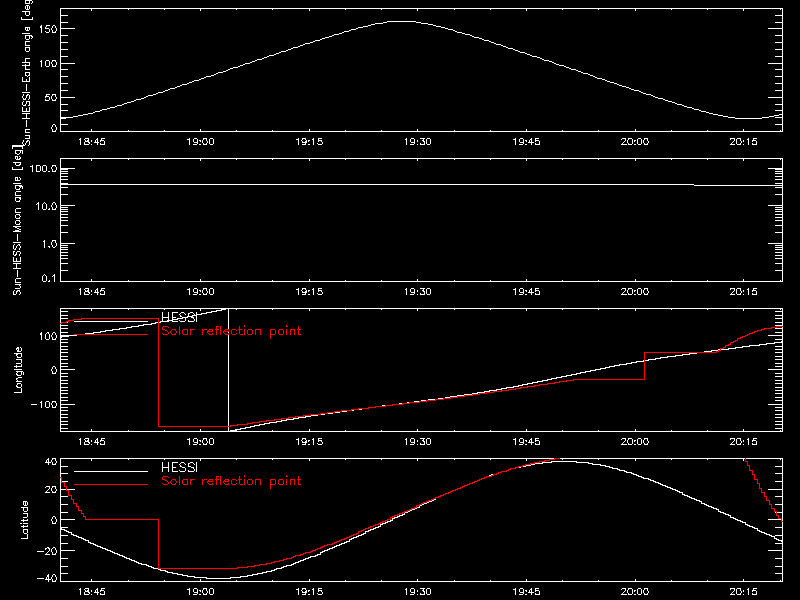Select HESSI legend label in Latitude plot
The height and width of the screenshot is (600, 800).
(179, 467)
